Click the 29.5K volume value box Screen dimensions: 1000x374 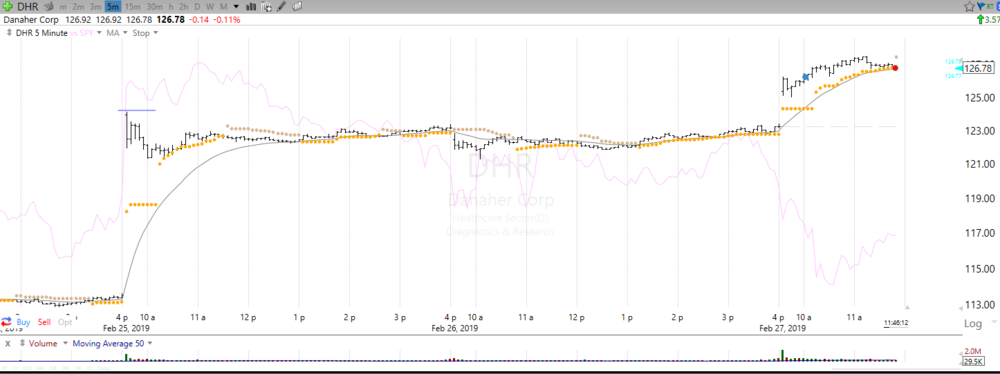tap(973, 362)
